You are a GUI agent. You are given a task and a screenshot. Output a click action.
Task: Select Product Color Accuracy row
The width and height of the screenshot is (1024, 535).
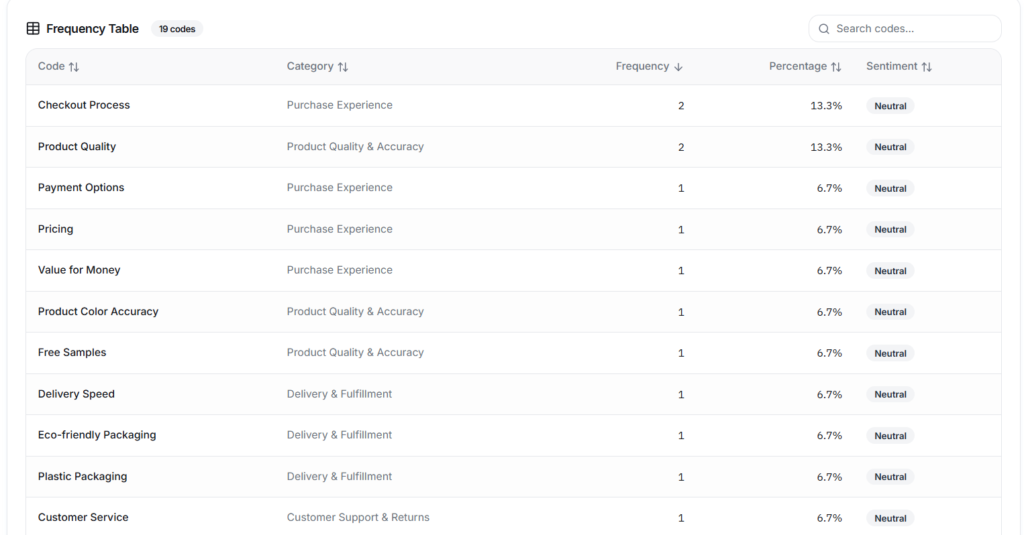(x=98, y=312)
